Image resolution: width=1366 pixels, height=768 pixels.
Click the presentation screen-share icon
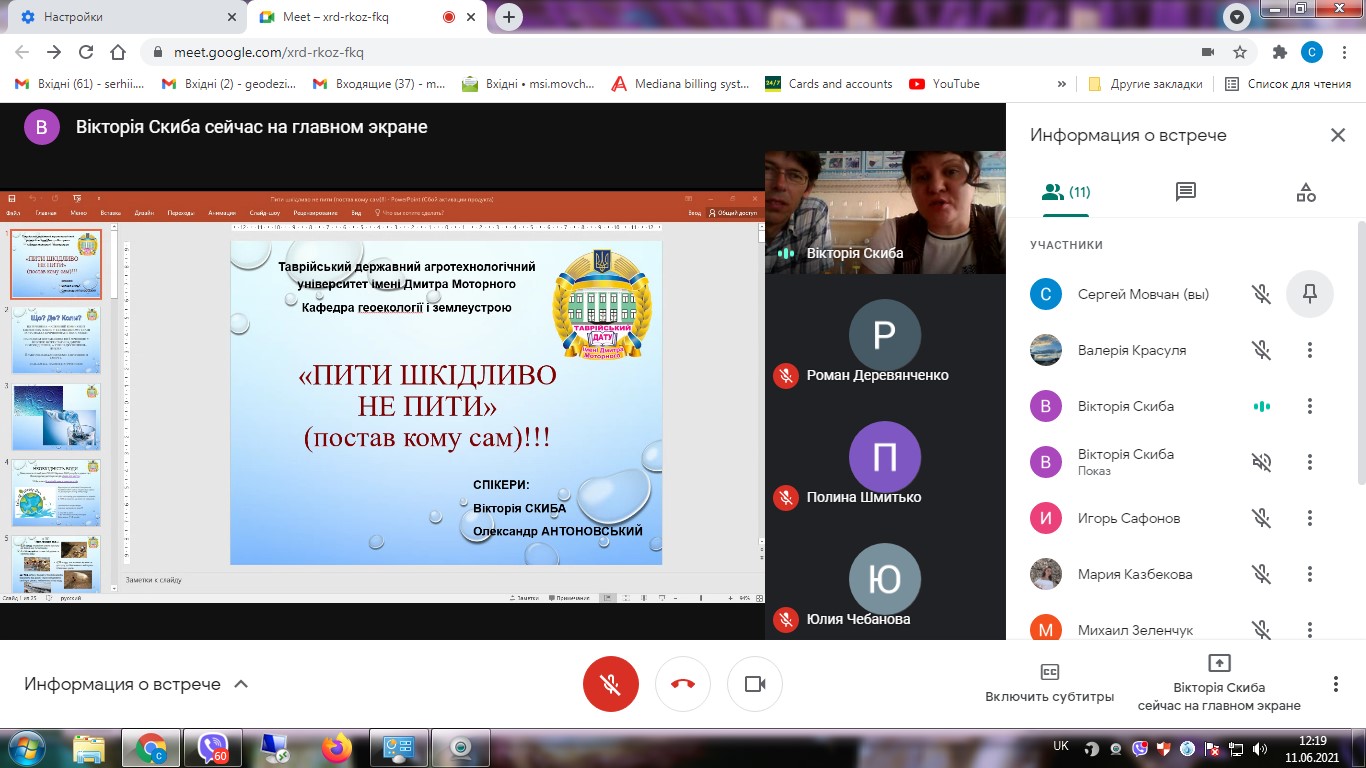tap(1219, 664)
